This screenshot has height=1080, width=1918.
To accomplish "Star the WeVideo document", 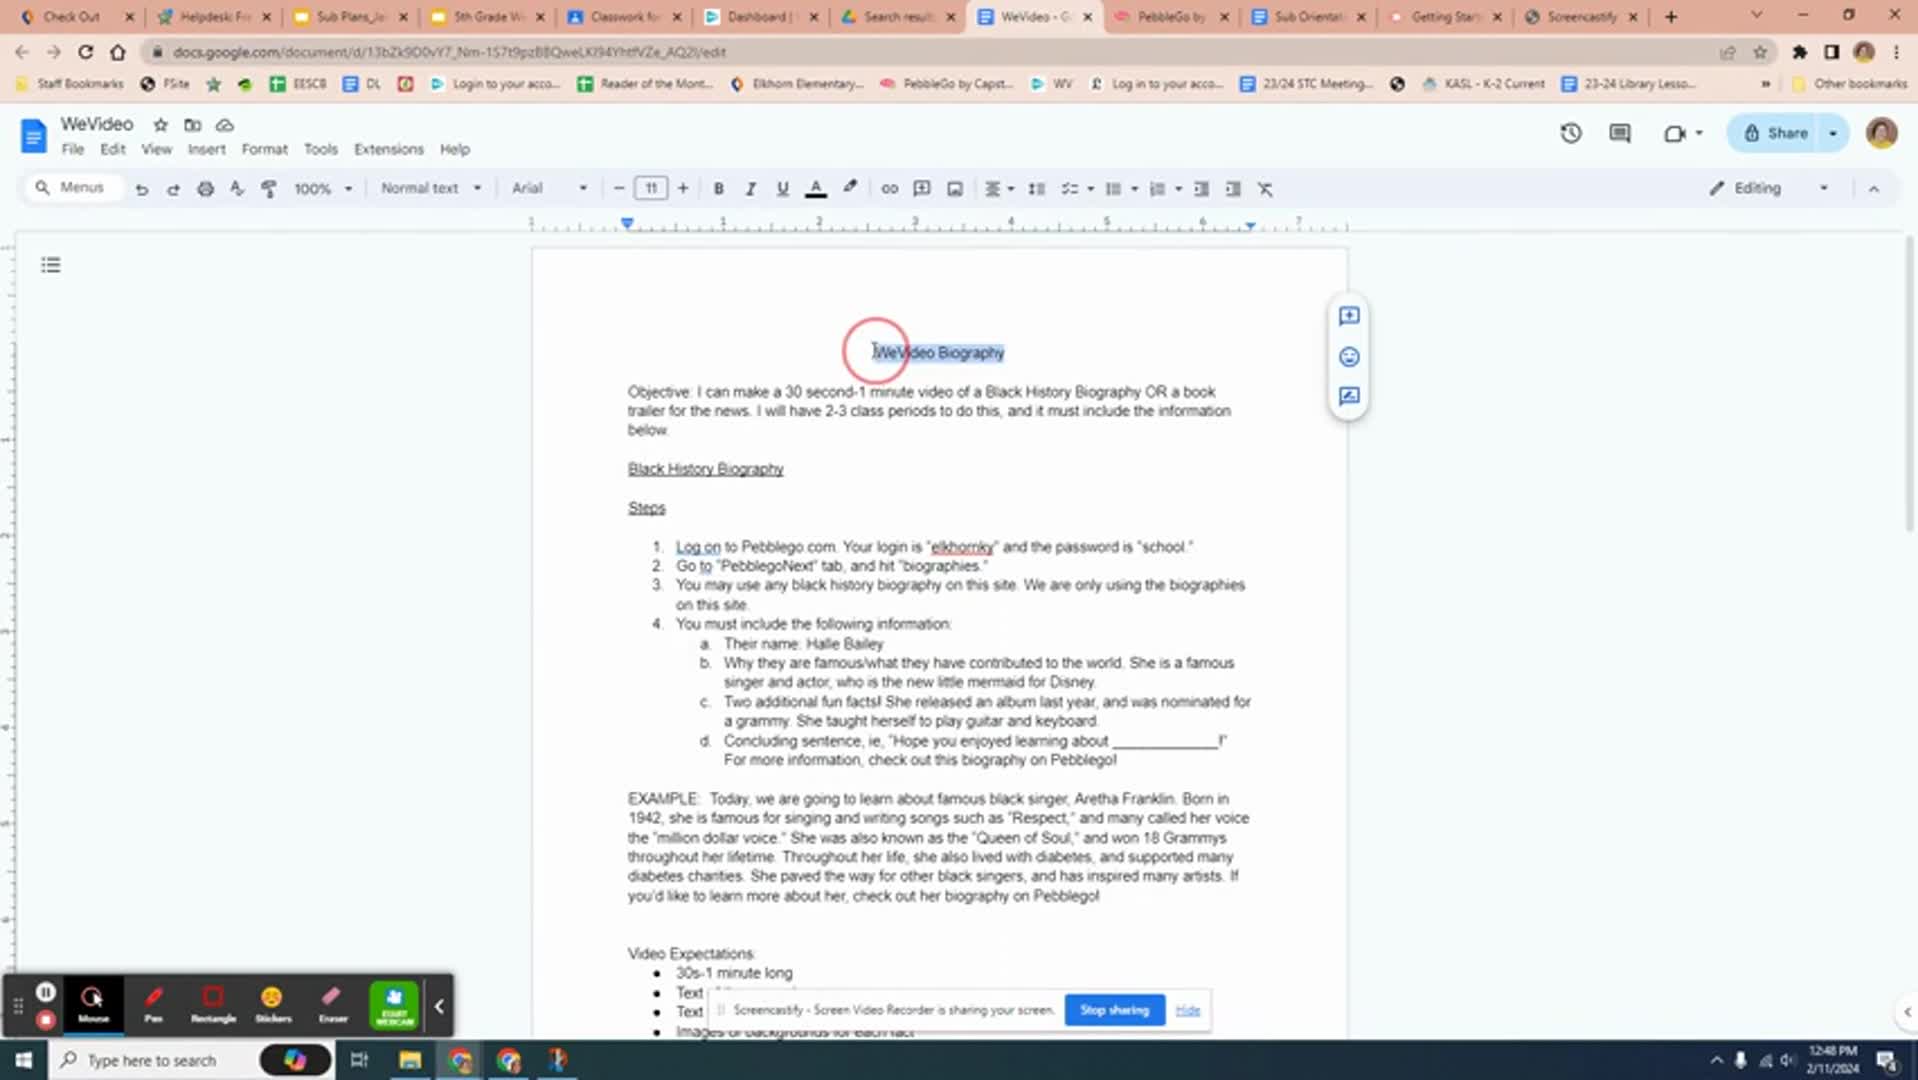I will (161, 125).
